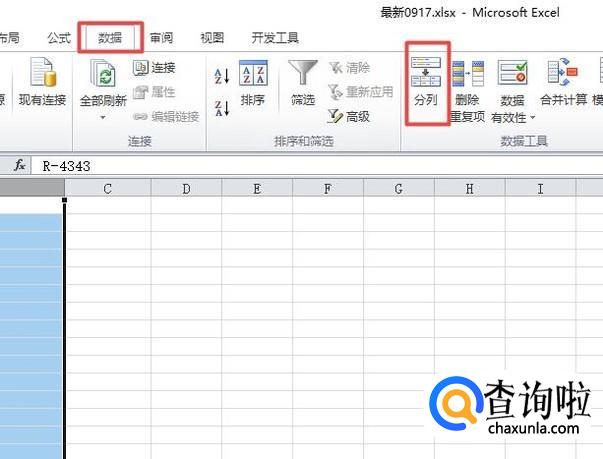Image resolution: width=603 pixels, height=459 pixels.
Task: Open the 视图 tab
Action: [212, 38]
